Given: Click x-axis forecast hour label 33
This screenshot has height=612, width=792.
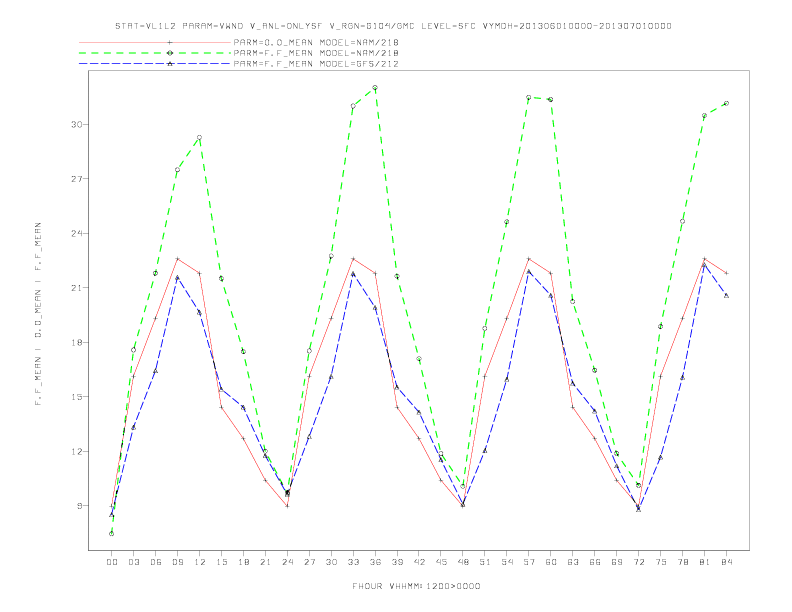Looking at the screenshot, I should point(353,562).
